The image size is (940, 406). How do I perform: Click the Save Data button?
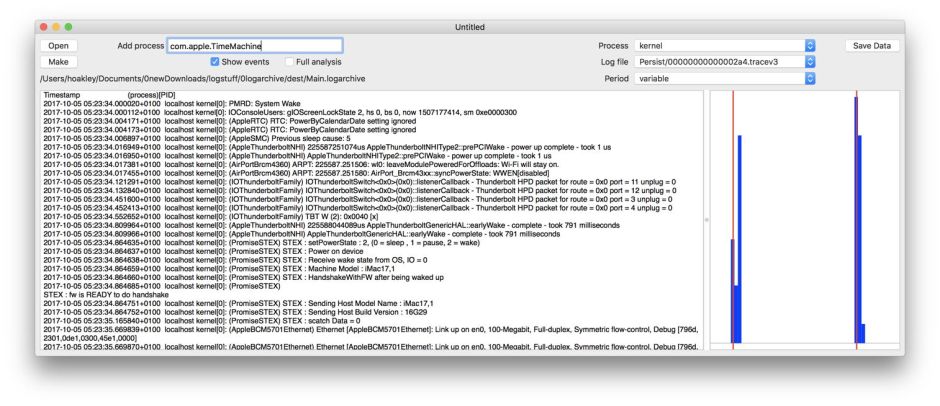pos(871,45)
